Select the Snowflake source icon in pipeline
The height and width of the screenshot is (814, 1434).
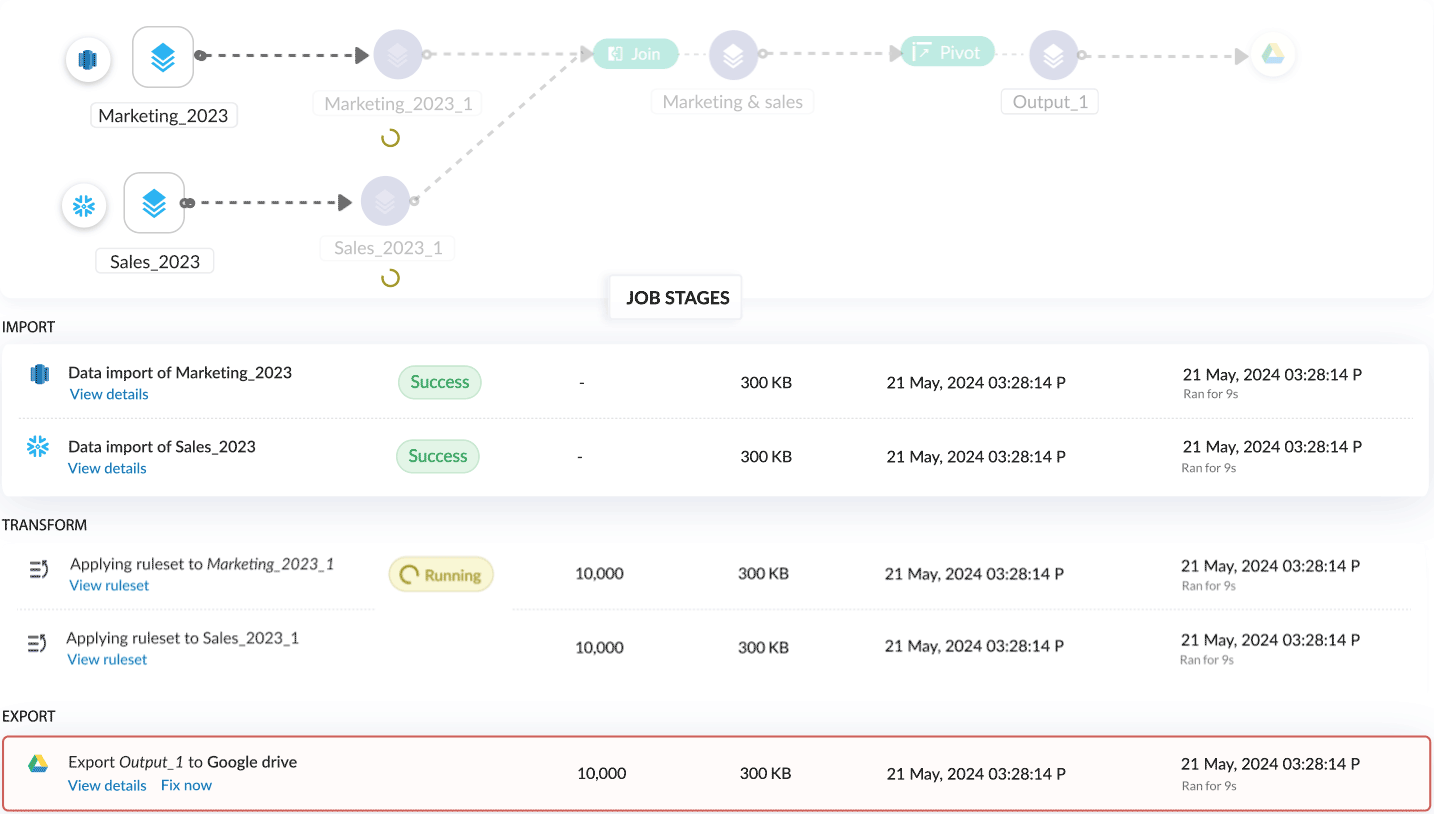84,207
